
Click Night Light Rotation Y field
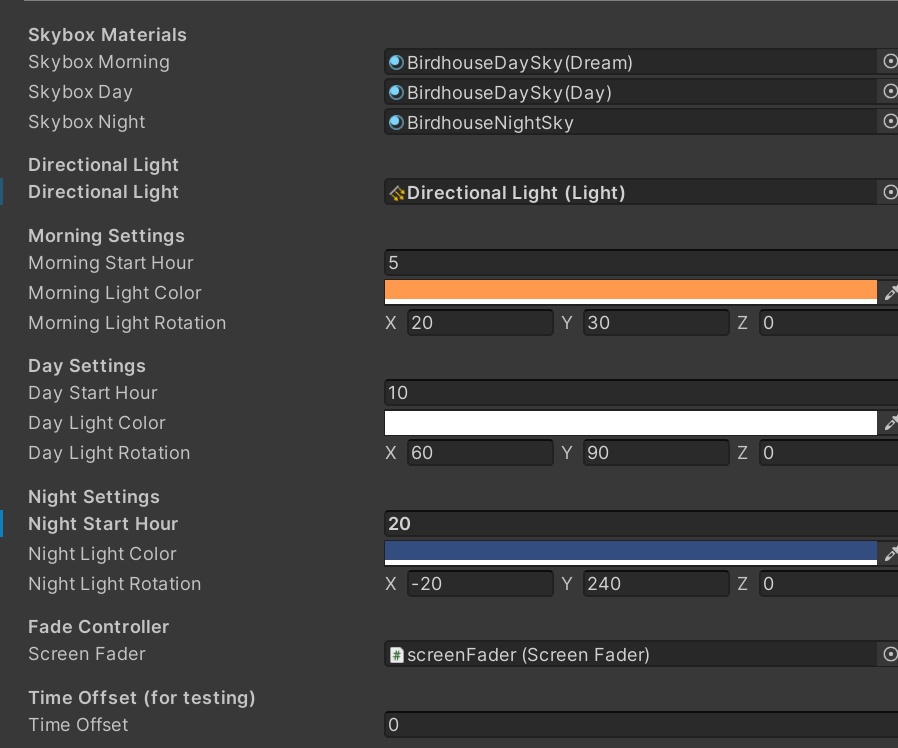pos(655,584)
